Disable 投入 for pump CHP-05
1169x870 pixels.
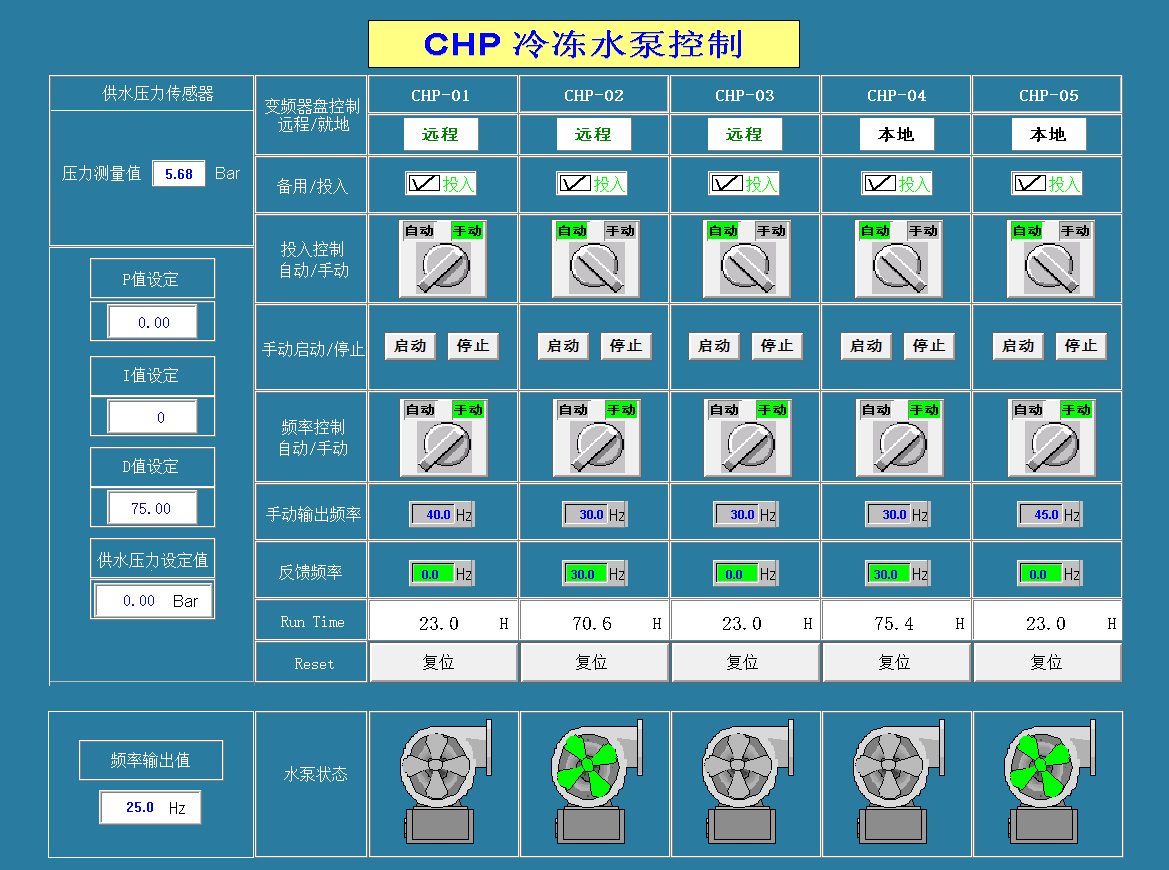point(1030,182)
